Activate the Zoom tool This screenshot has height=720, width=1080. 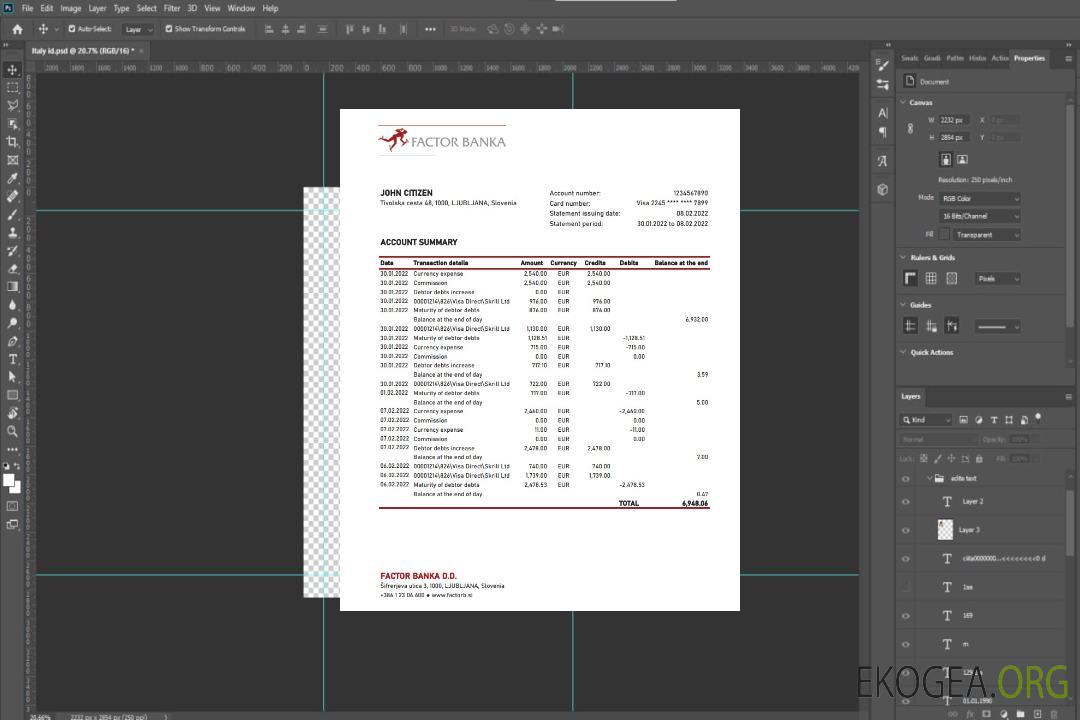[12, 431]
